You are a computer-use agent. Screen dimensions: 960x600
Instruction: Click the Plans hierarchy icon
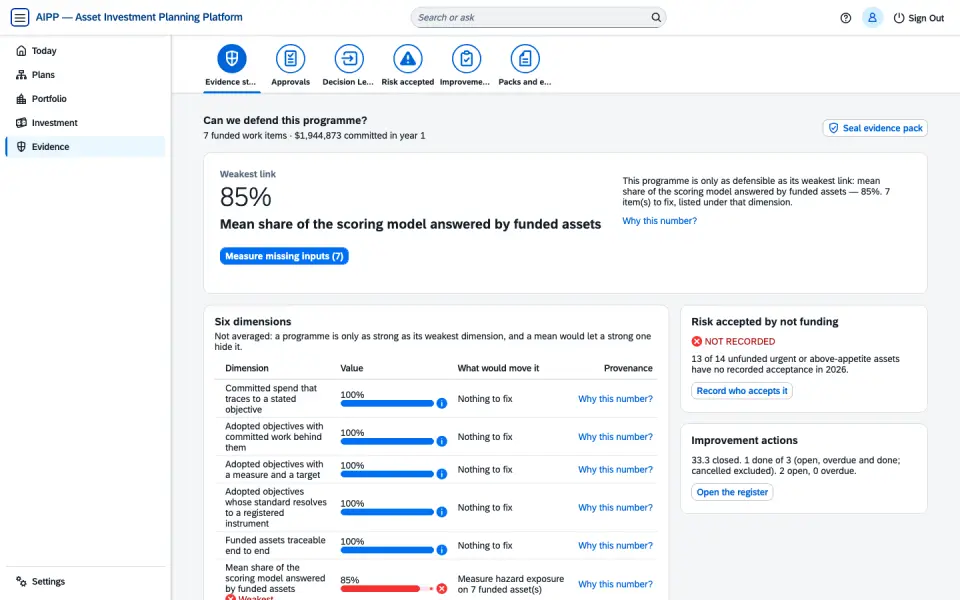21,75
